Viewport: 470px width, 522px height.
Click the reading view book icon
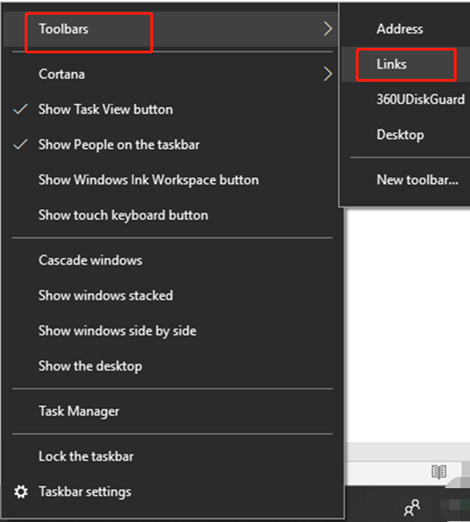click(x=439, y=472)
